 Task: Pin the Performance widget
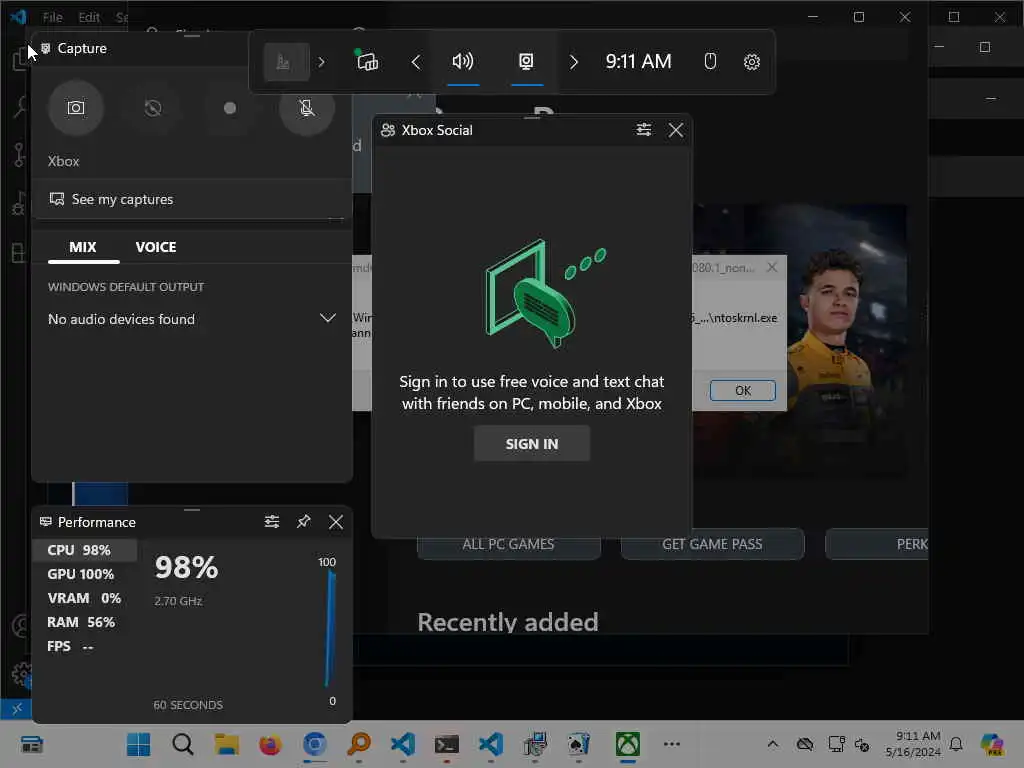(x=304, y=522)
